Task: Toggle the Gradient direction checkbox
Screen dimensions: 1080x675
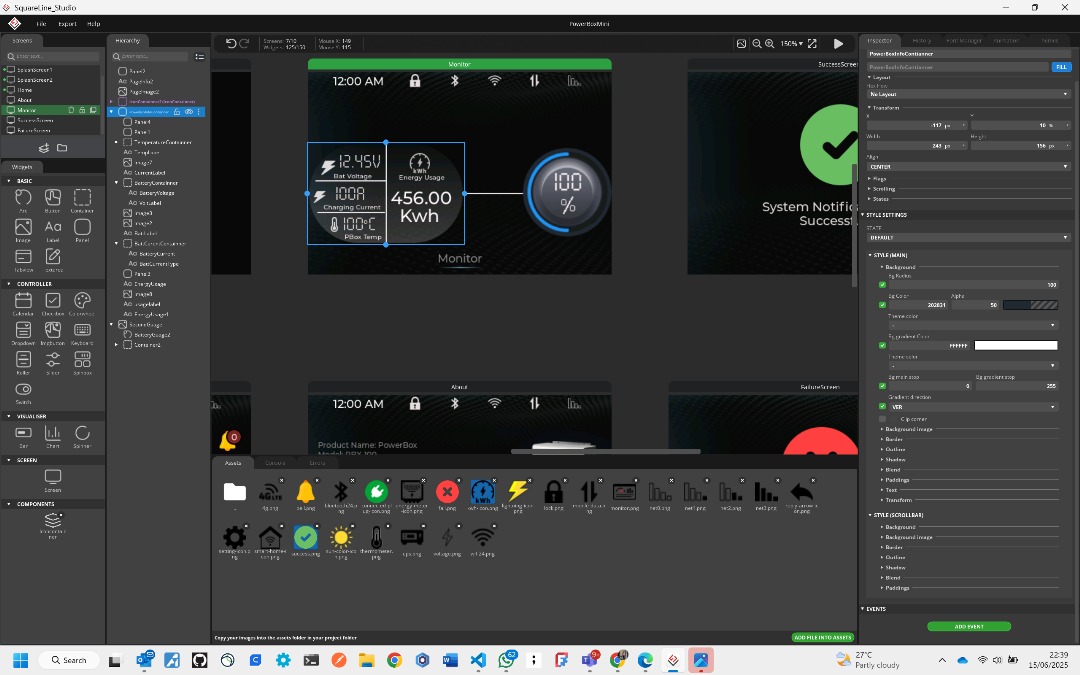Action: 882,406
